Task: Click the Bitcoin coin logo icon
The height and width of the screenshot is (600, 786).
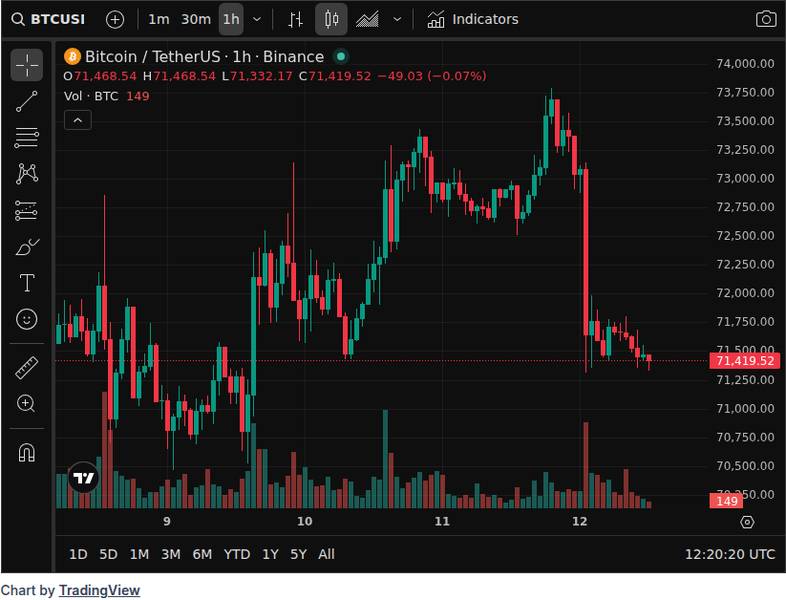Action: click(x=72, y=57)
